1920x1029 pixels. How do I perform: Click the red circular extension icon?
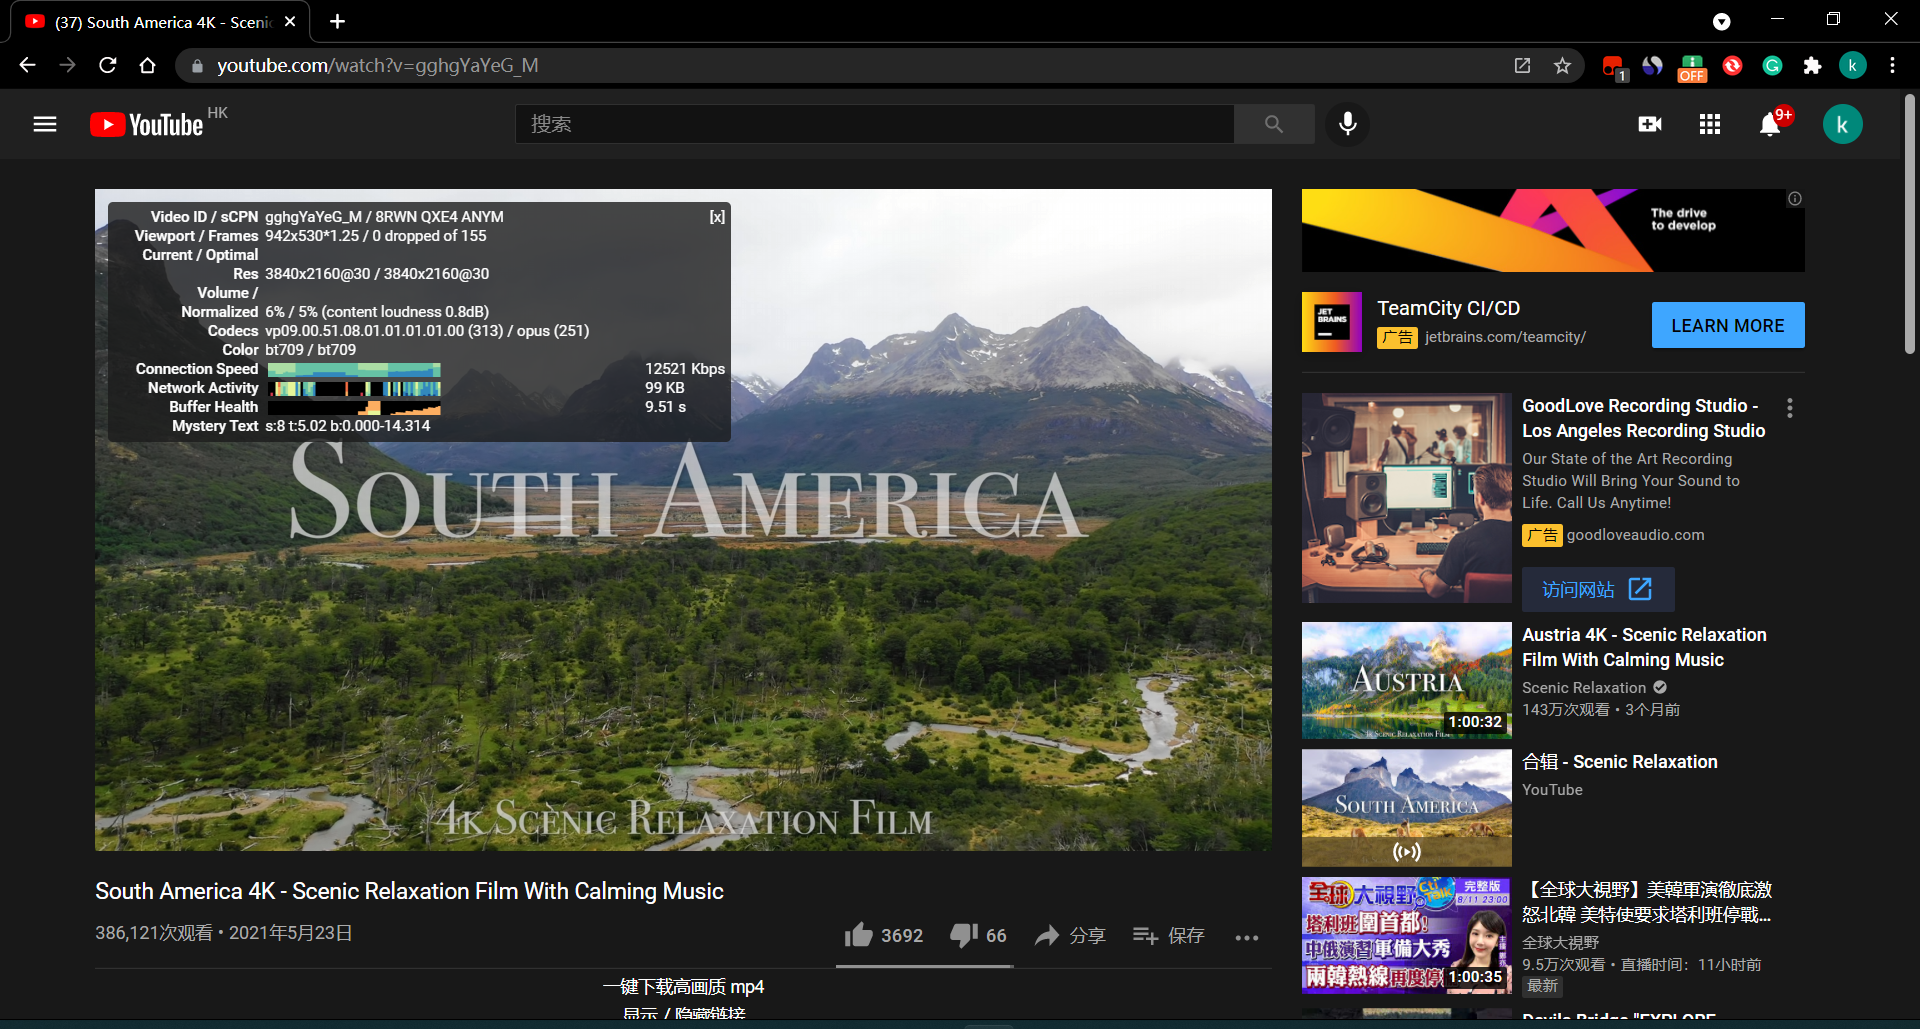[1732, 65]
